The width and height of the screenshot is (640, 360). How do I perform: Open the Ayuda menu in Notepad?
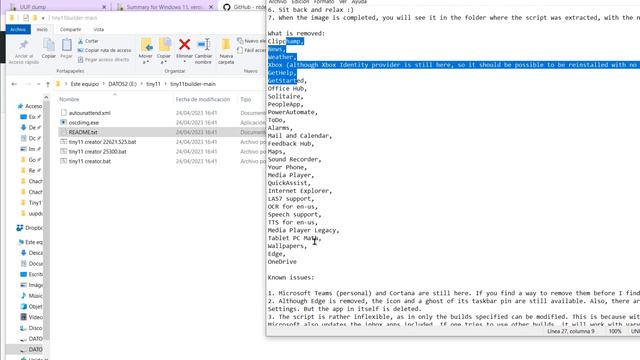(x=359, y=2)
